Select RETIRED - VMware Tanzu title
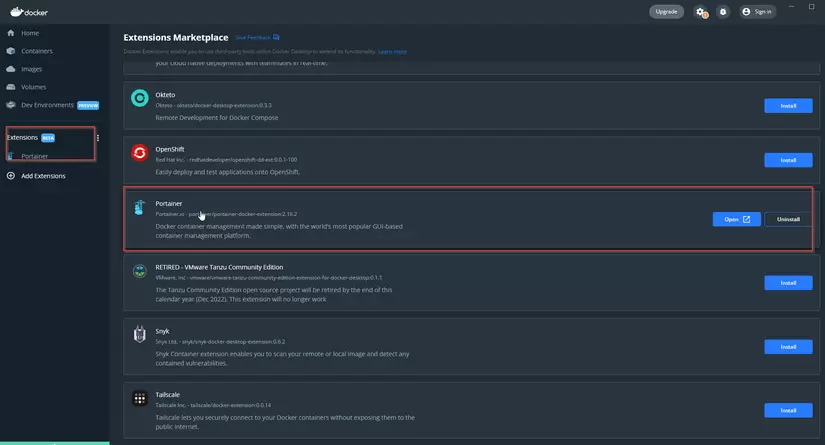This screenshot has height=445, width=825. 219,267
